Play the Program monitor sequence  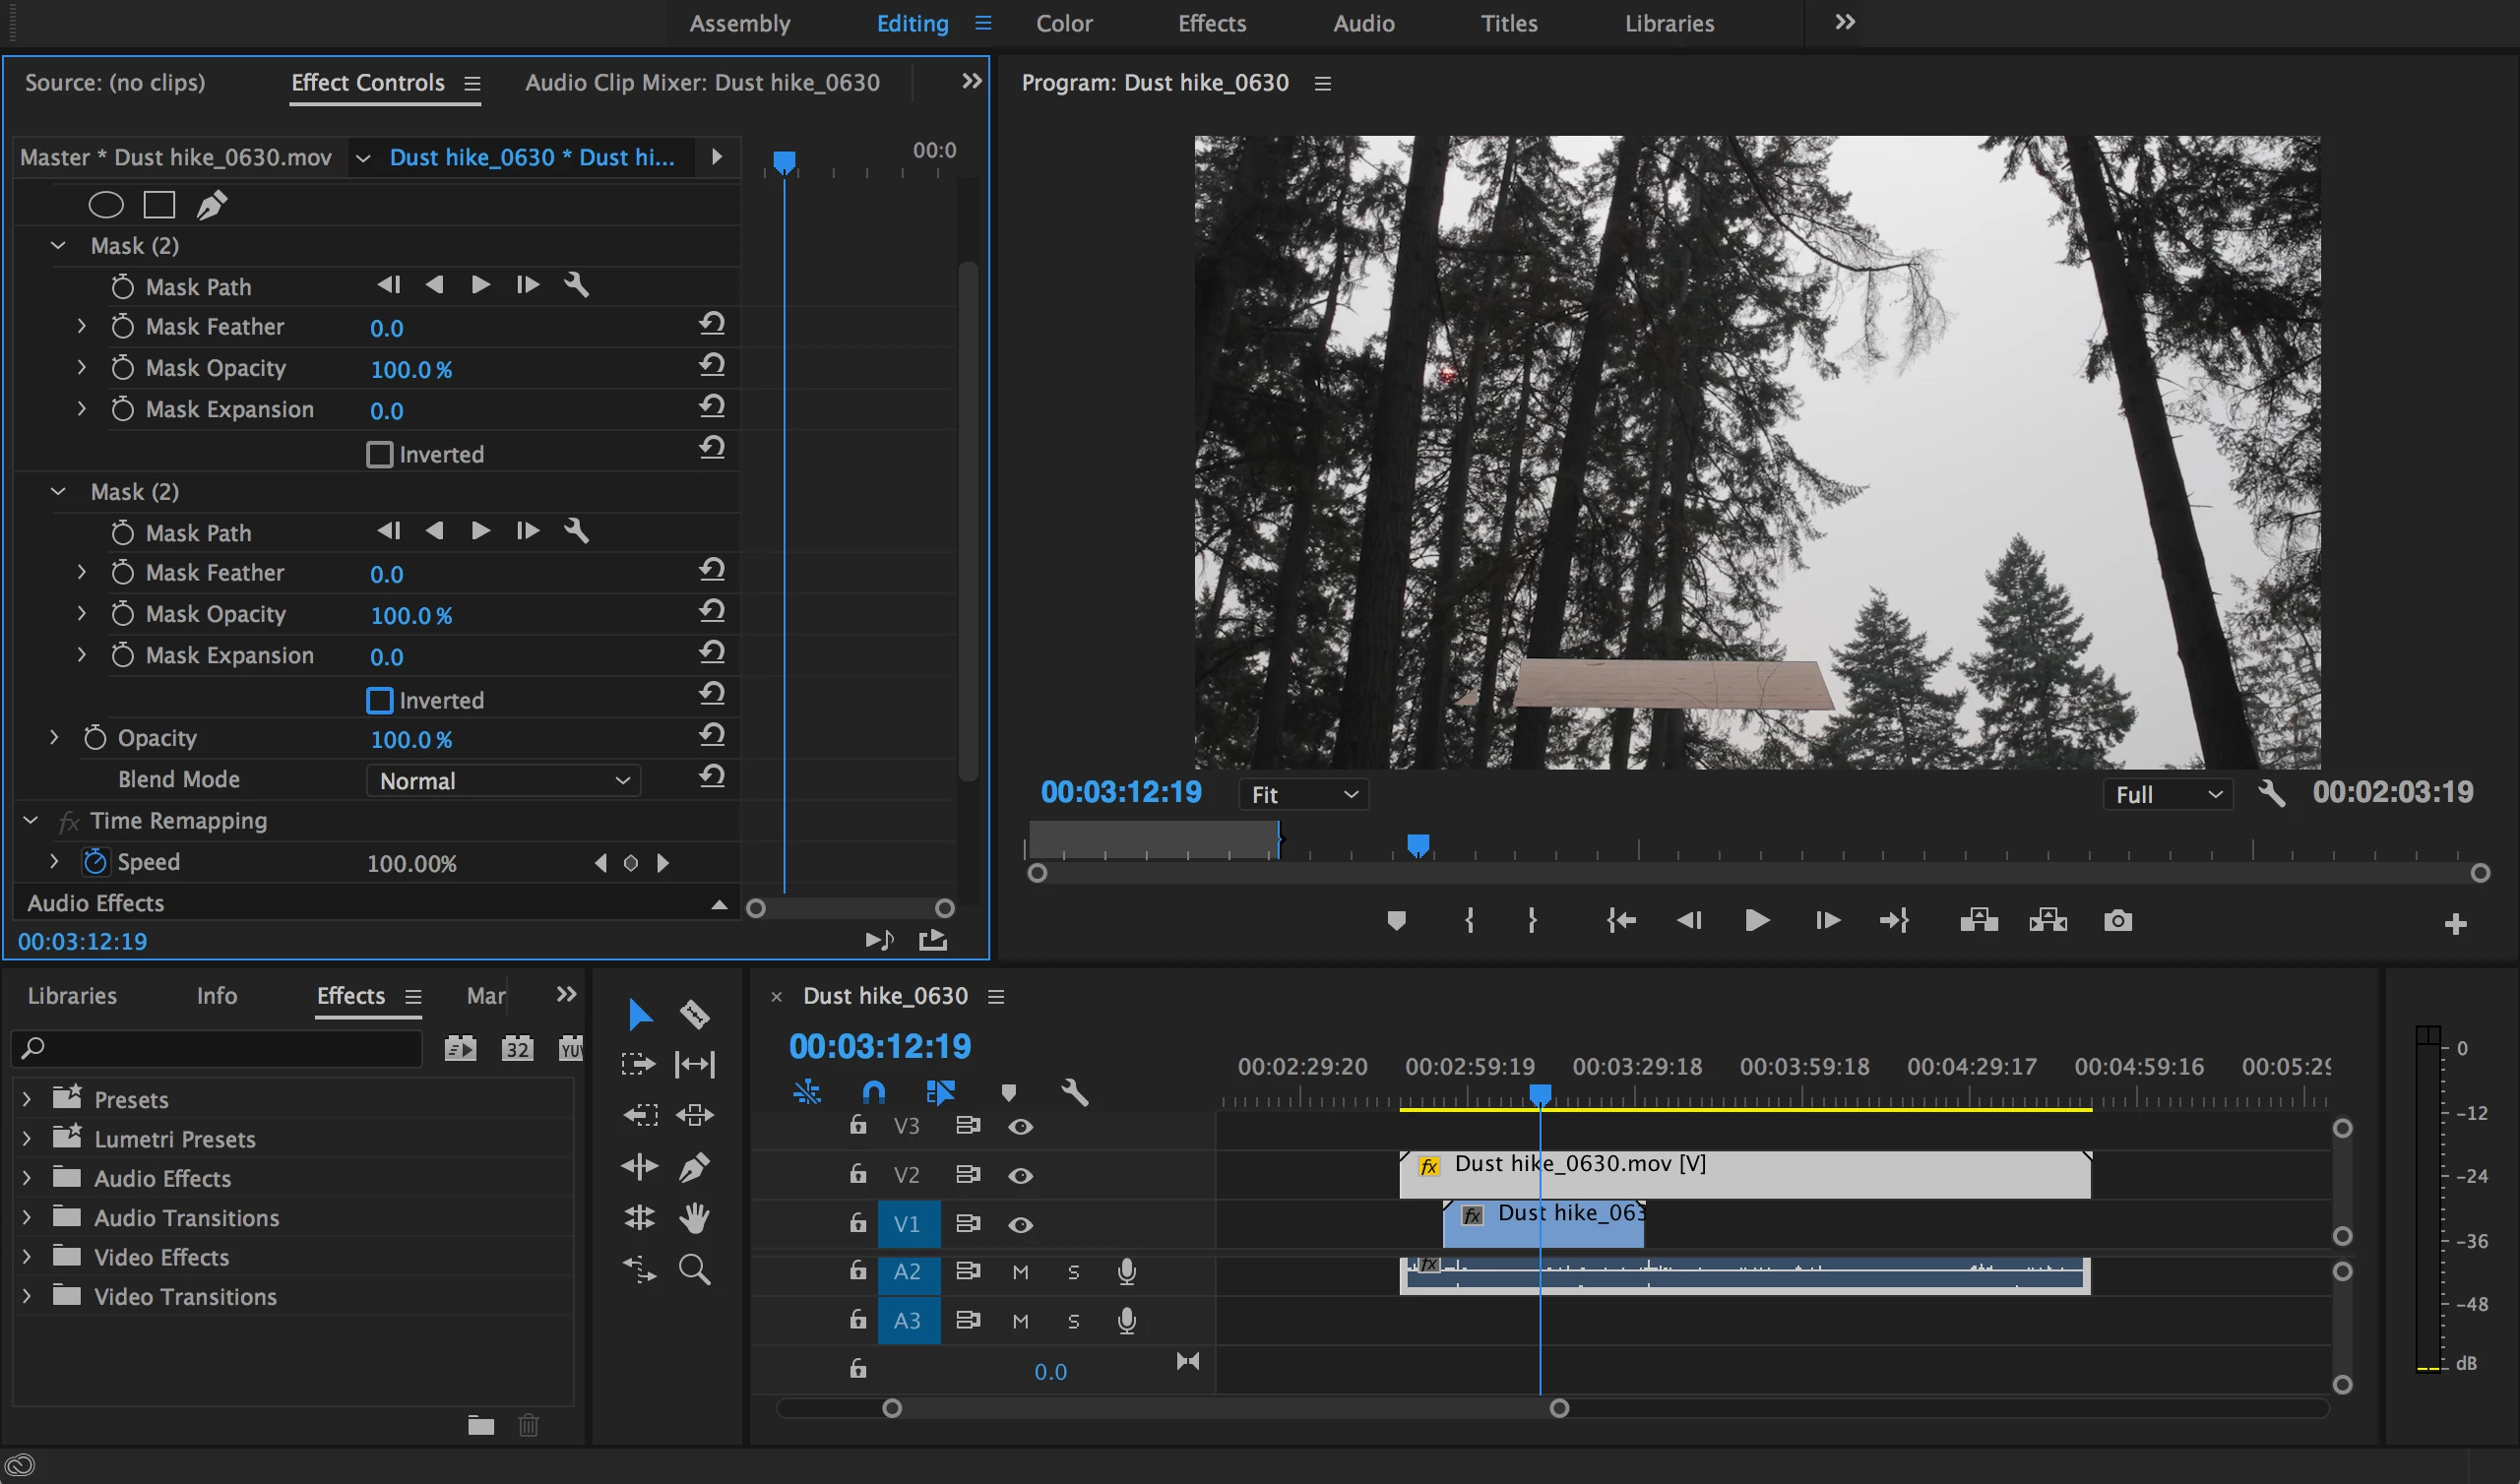pos(1756,920)
